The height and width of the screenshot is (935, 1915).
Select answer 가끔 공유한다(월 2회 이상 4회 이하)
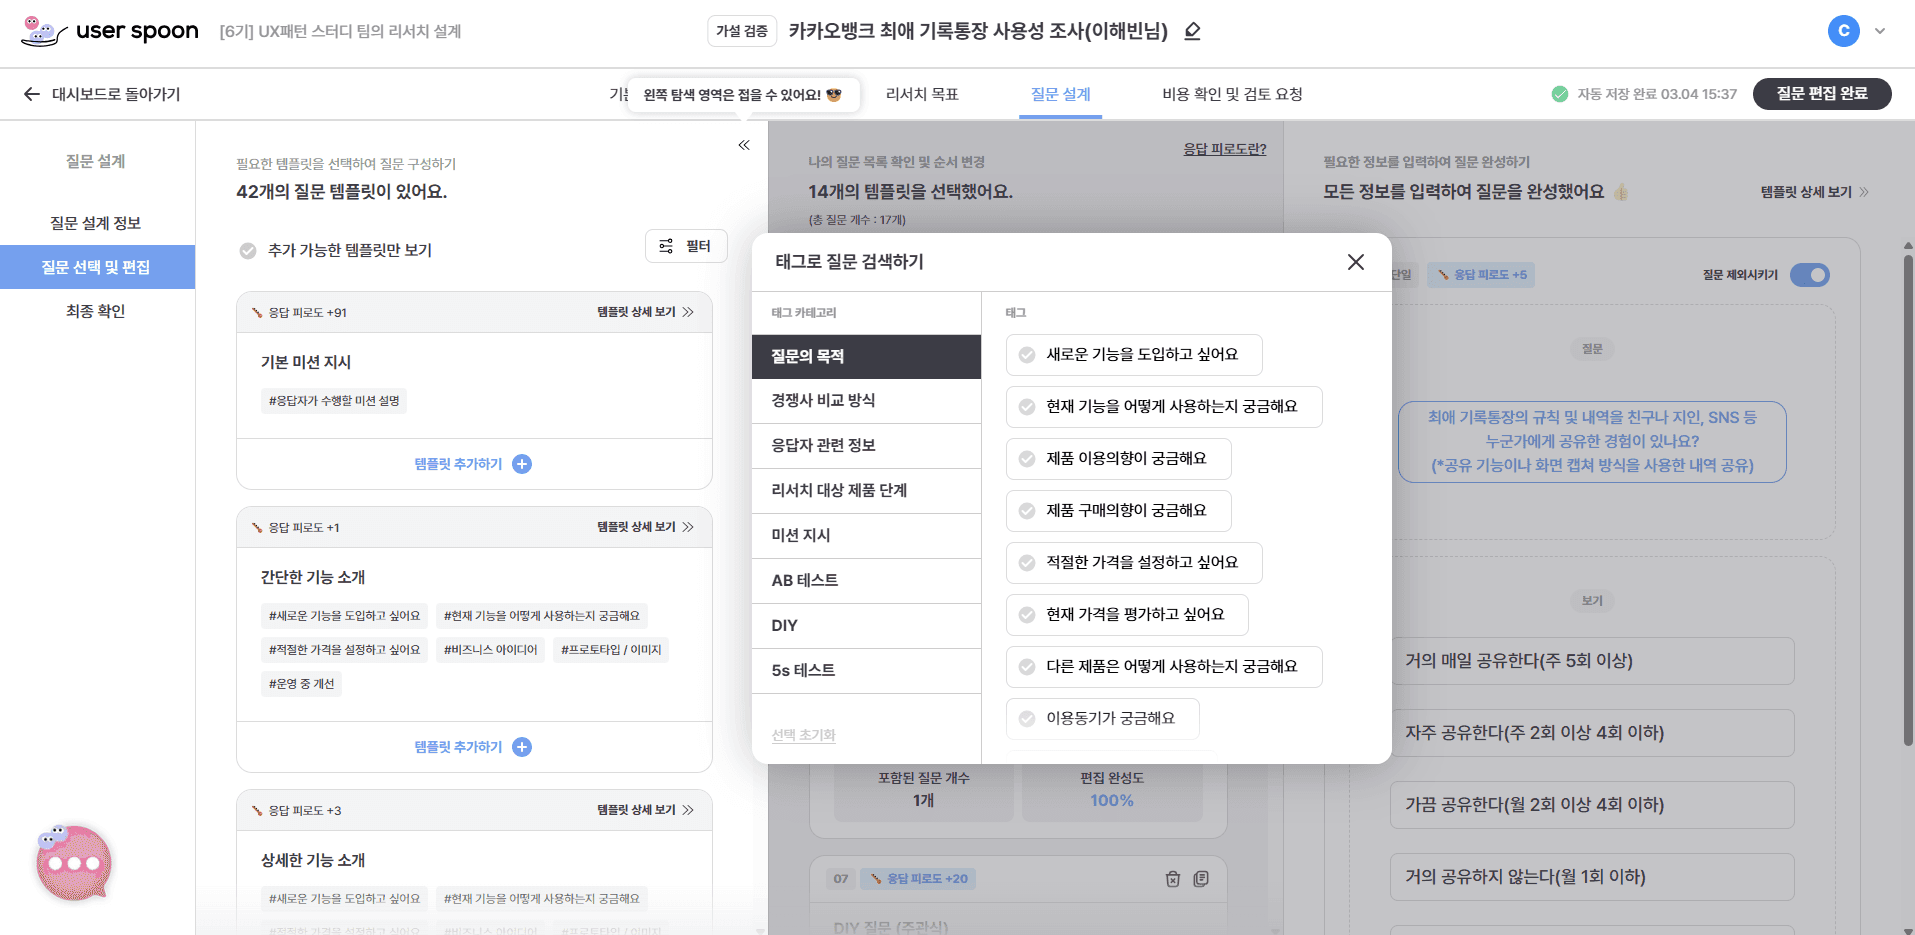coord(1592,805)
